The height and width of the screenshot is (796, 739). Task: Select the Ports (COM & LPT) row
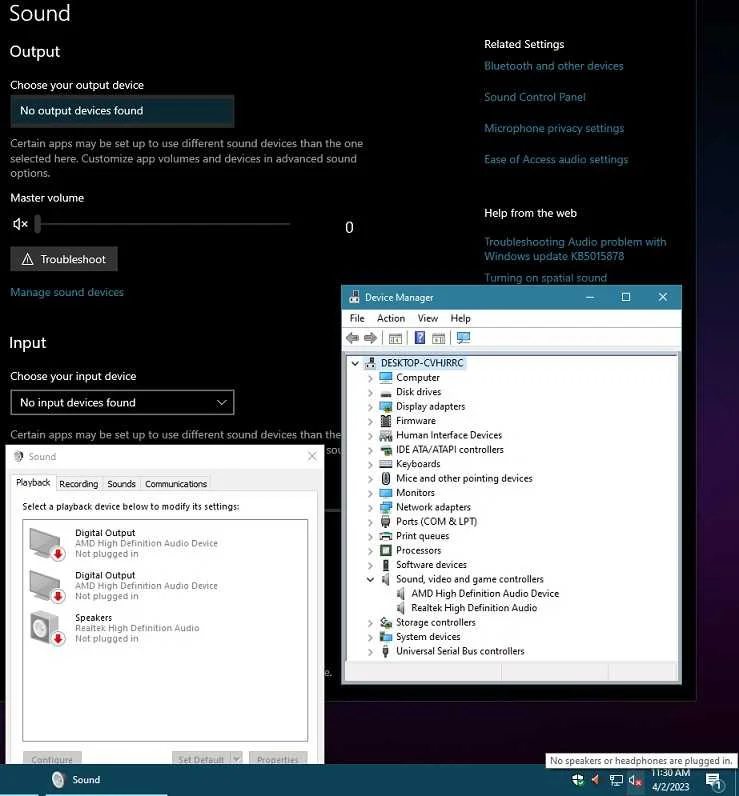[x=436, y=521]
